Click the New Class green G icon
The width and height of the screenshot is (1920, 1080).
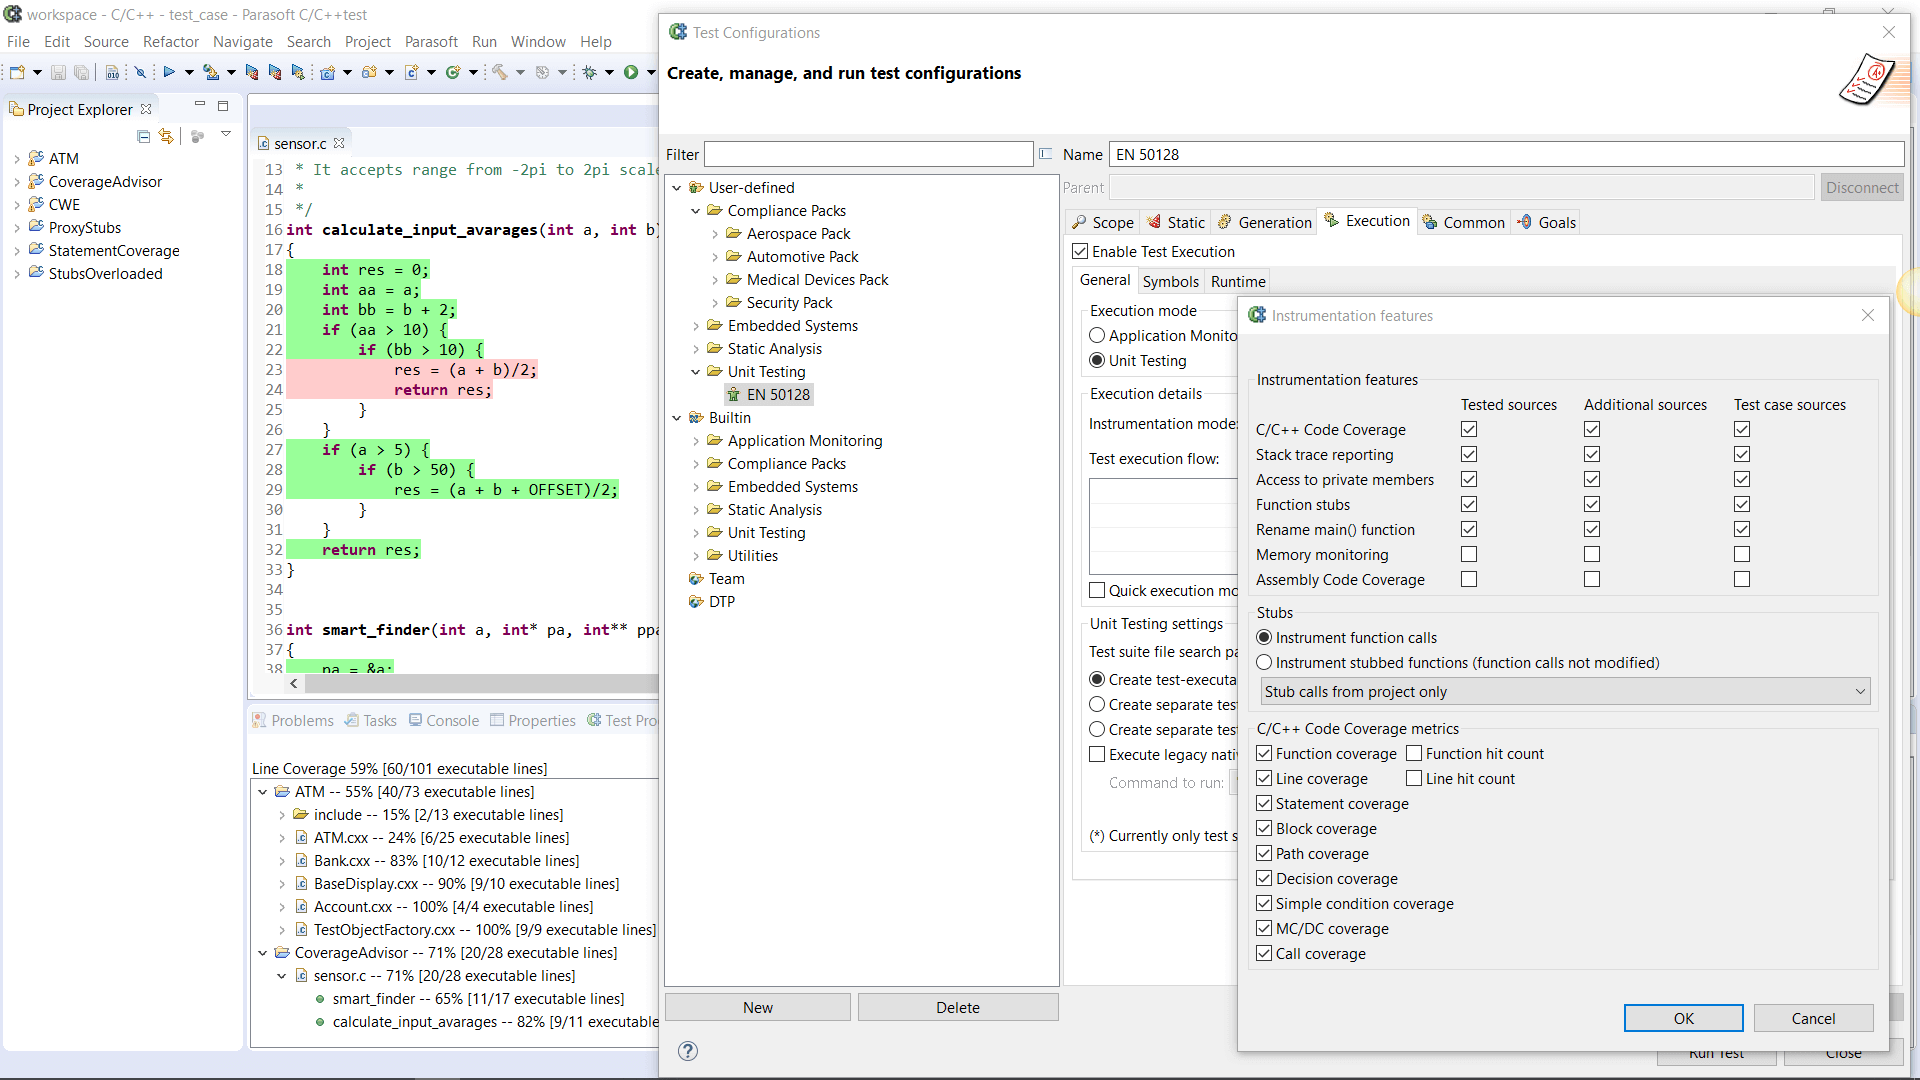click(453, 73)
